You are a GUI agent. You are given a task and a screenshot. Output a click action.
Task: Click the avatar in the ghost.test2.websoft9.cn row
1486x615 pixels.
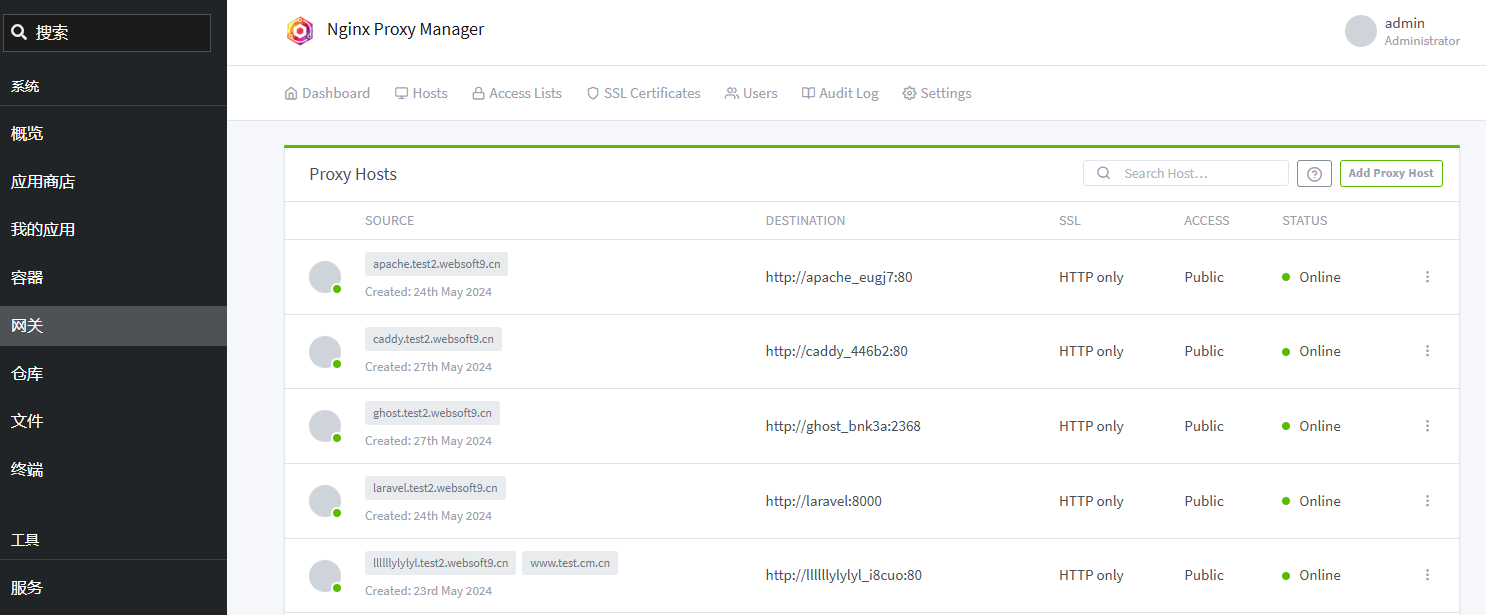[x=325, y=426]
